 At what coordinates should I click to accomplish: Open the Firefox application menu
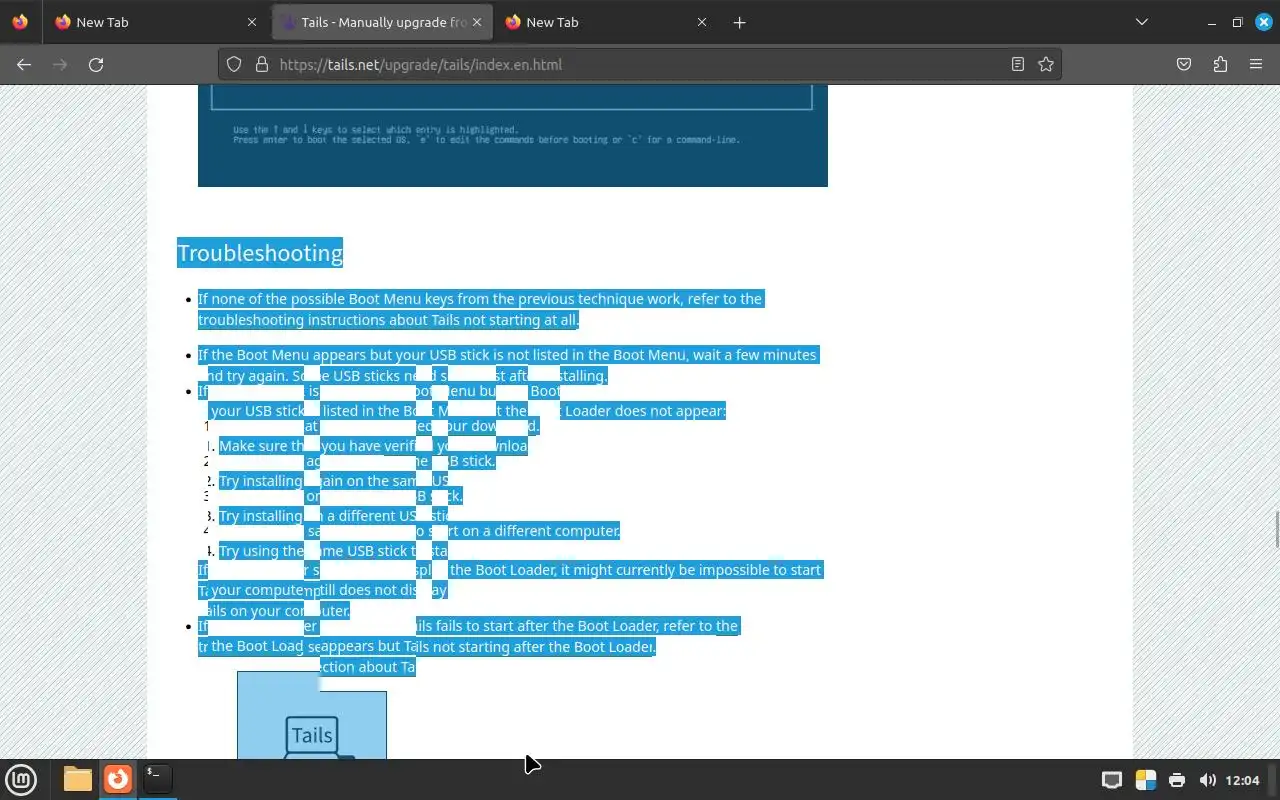[x=1256, y=64]
